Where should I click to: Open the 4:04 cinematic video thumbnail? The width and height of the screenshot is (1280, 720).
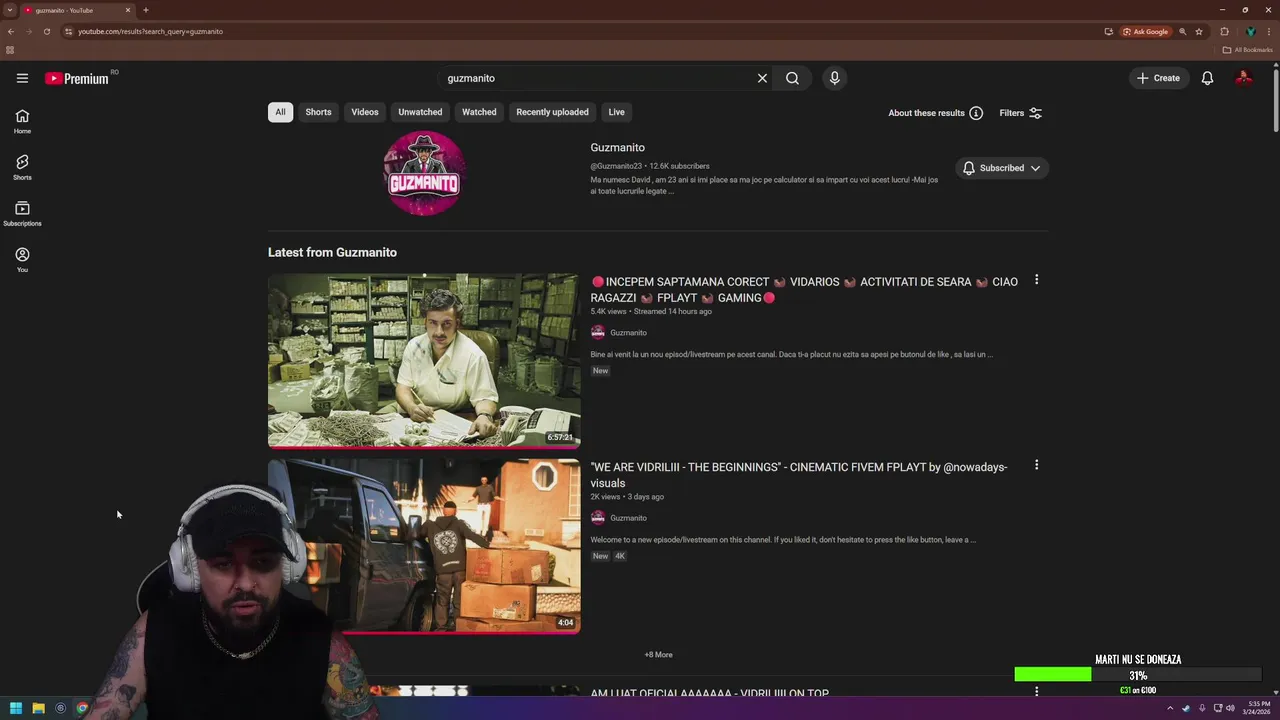[x=424, y=546]
